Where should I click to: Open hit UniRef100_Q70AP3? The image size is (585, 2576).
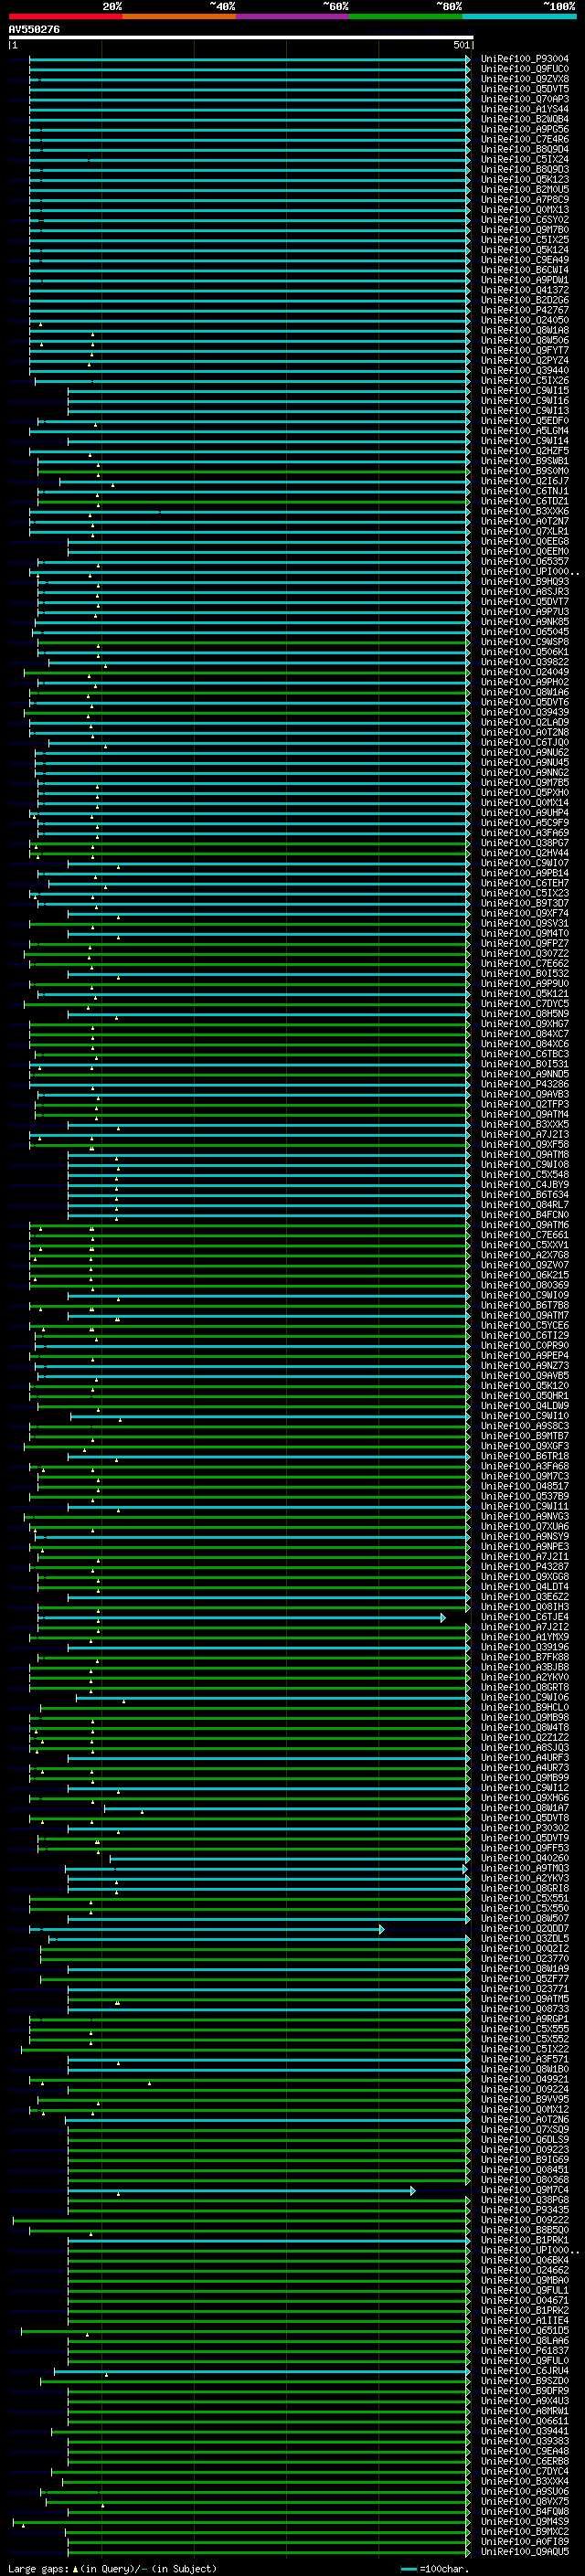point(525,99)
